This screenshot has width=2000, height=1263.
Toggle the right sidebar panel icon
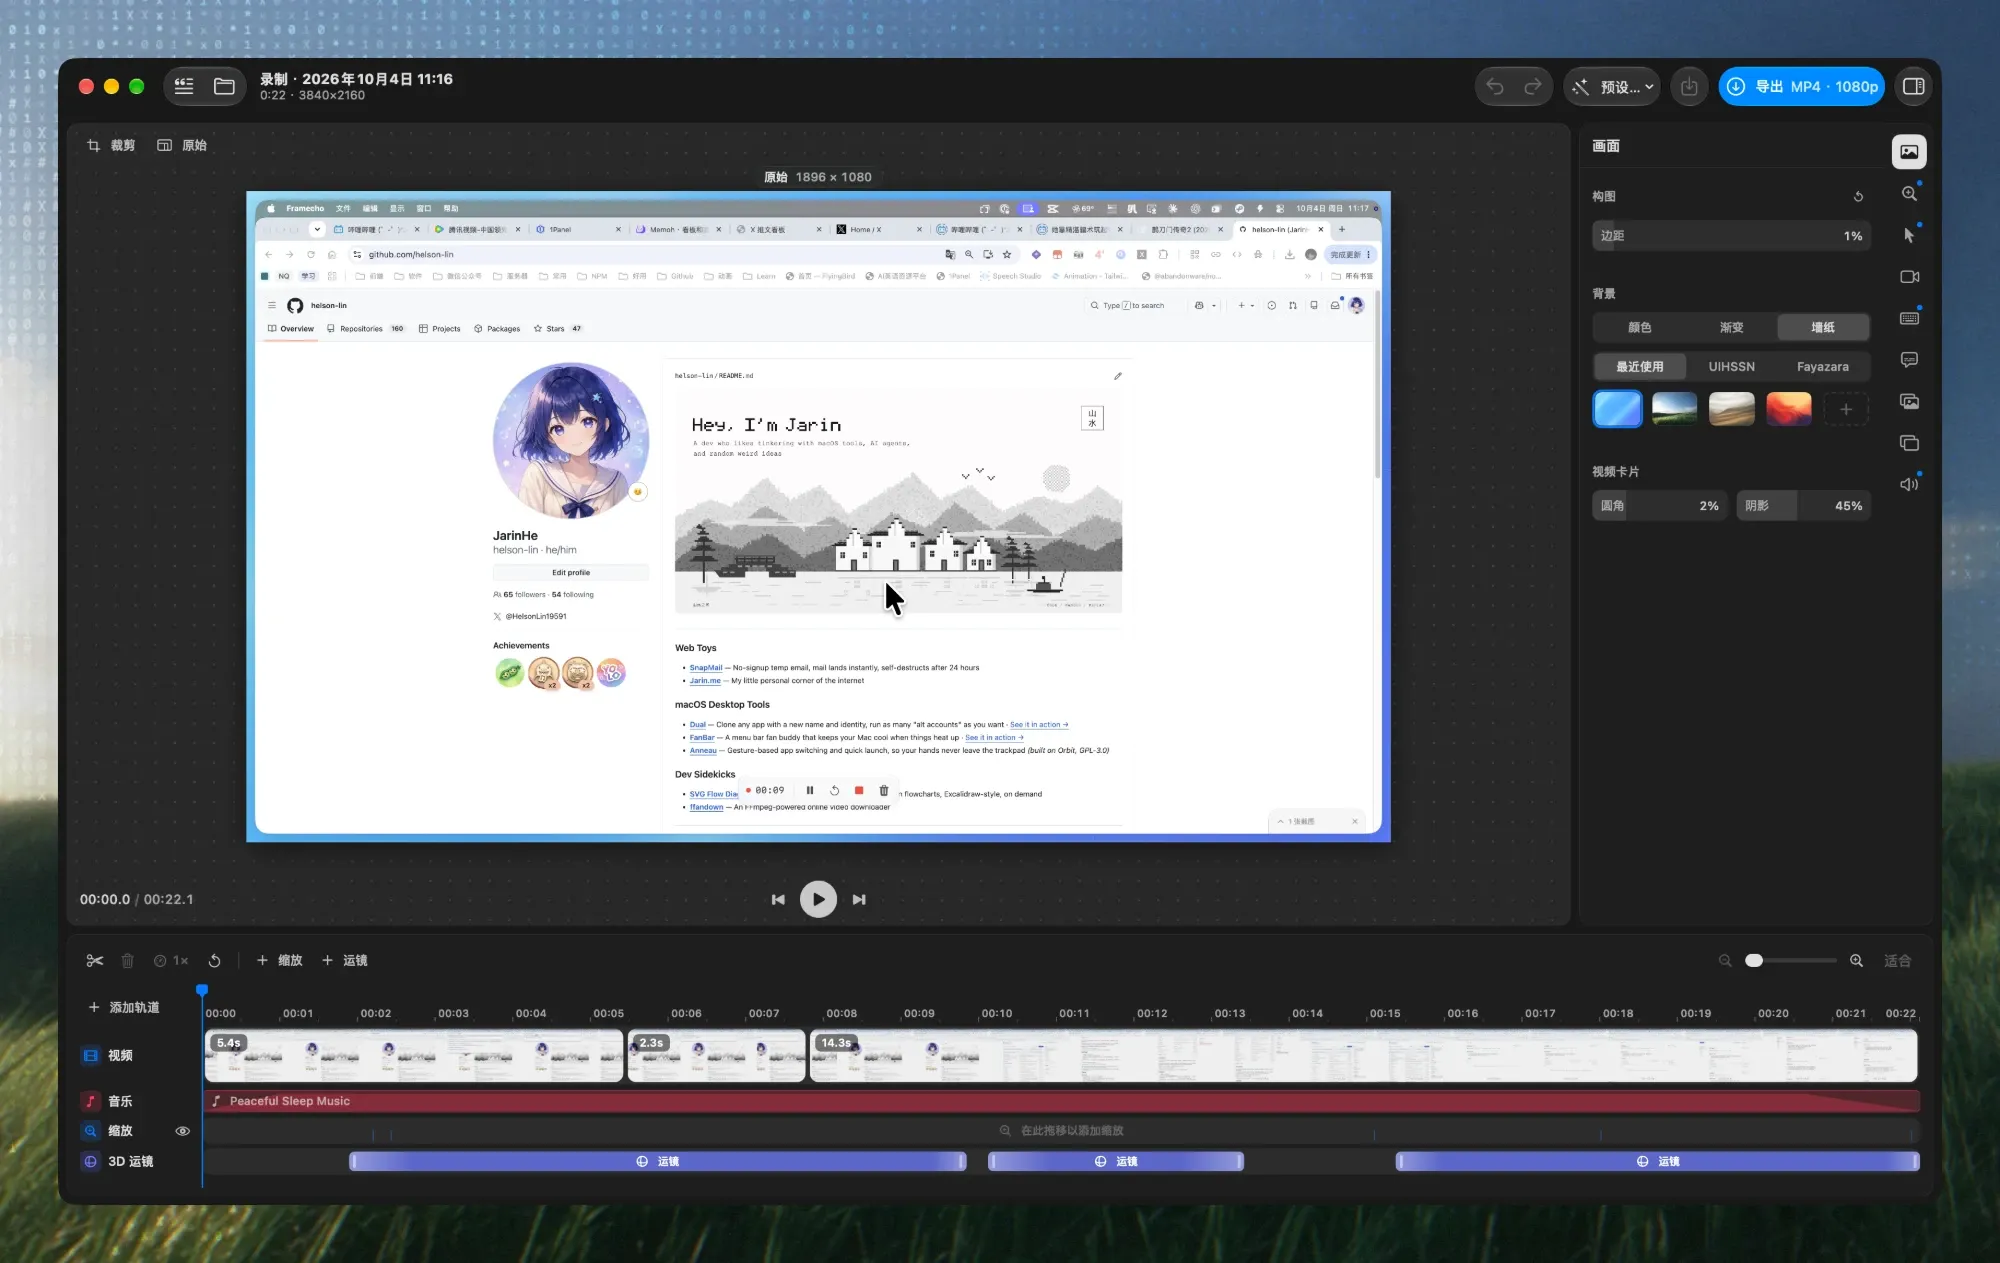pos(1914,87)
